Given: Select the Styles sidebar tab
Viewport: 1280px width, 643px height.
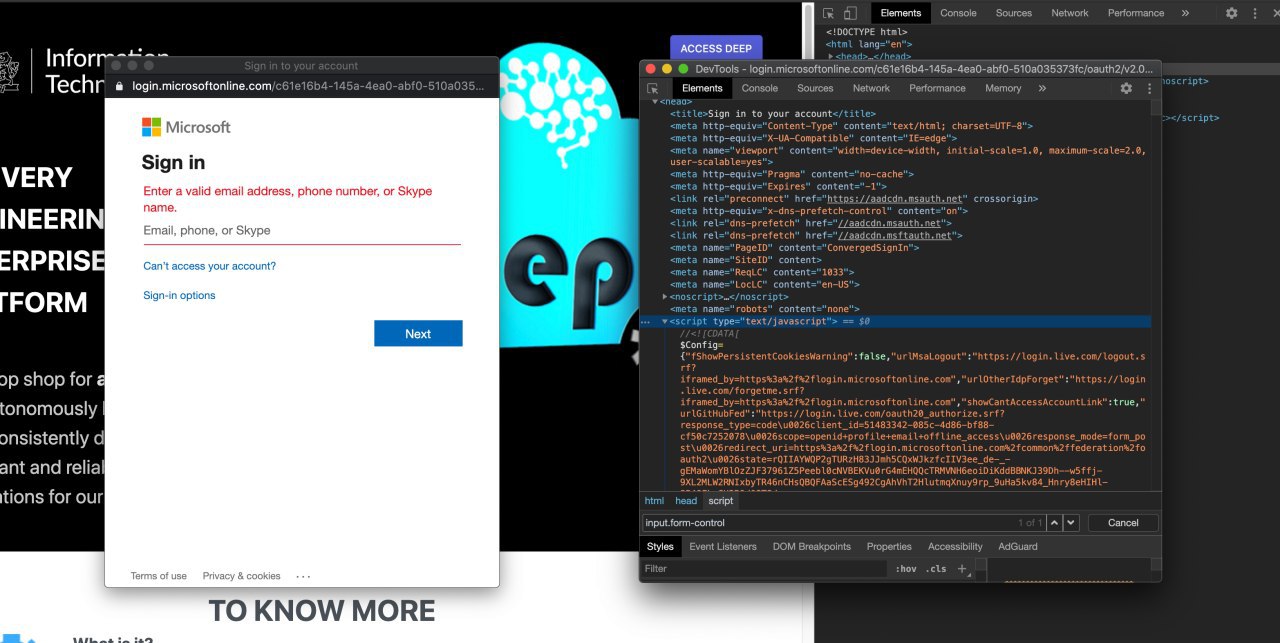Looking at the screenshot, I should pyautogui.click(x=660, y=547).
